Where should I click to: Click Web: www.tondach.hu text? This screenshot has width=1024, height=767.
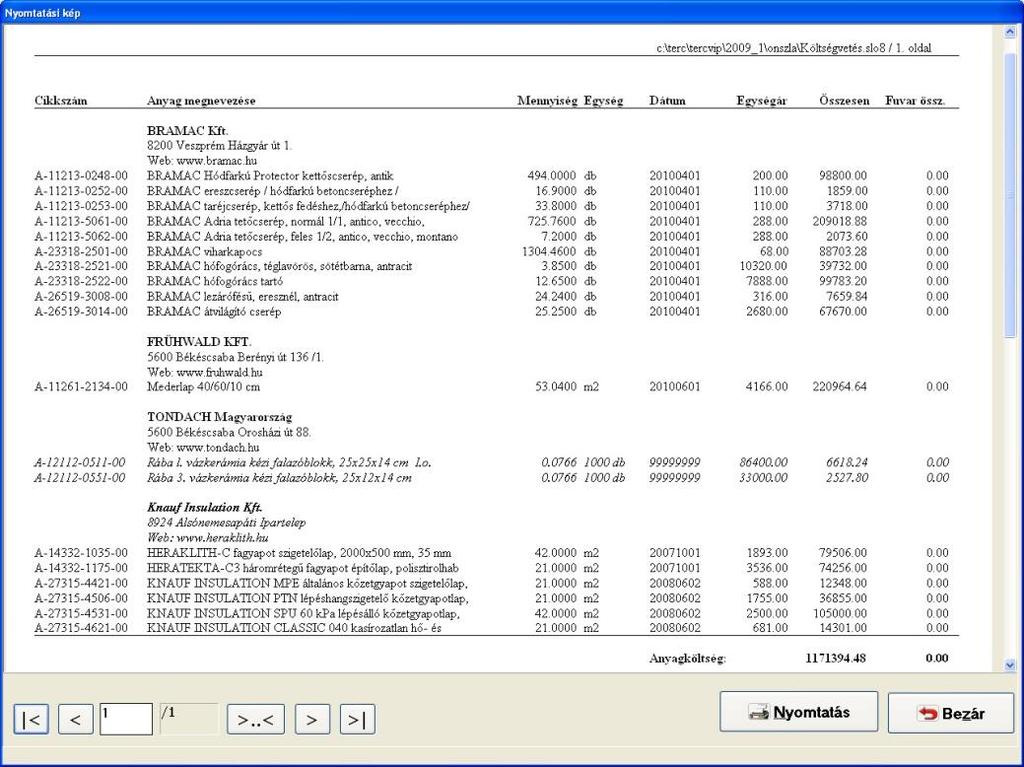tap(203, 448)
